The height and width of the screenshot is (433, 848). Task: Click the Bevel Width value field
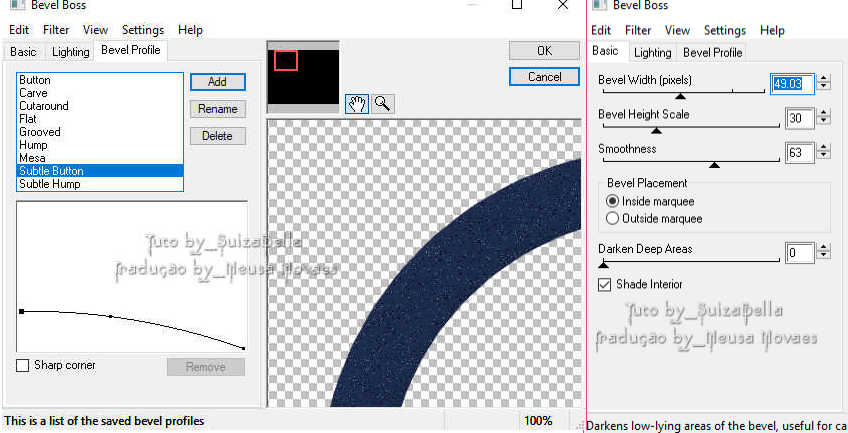pos(792,84)
